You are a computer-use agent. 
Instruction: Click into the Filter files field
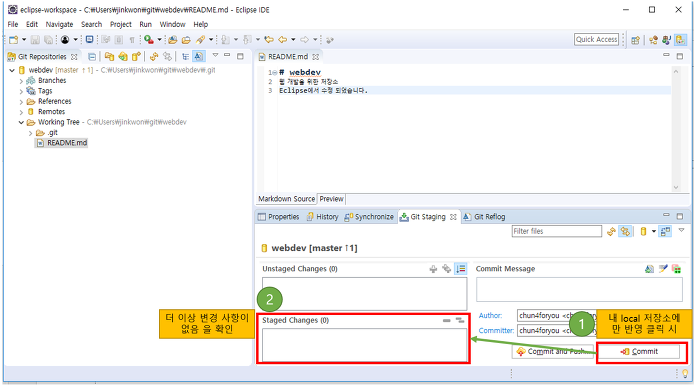click(x=557, y=231)
